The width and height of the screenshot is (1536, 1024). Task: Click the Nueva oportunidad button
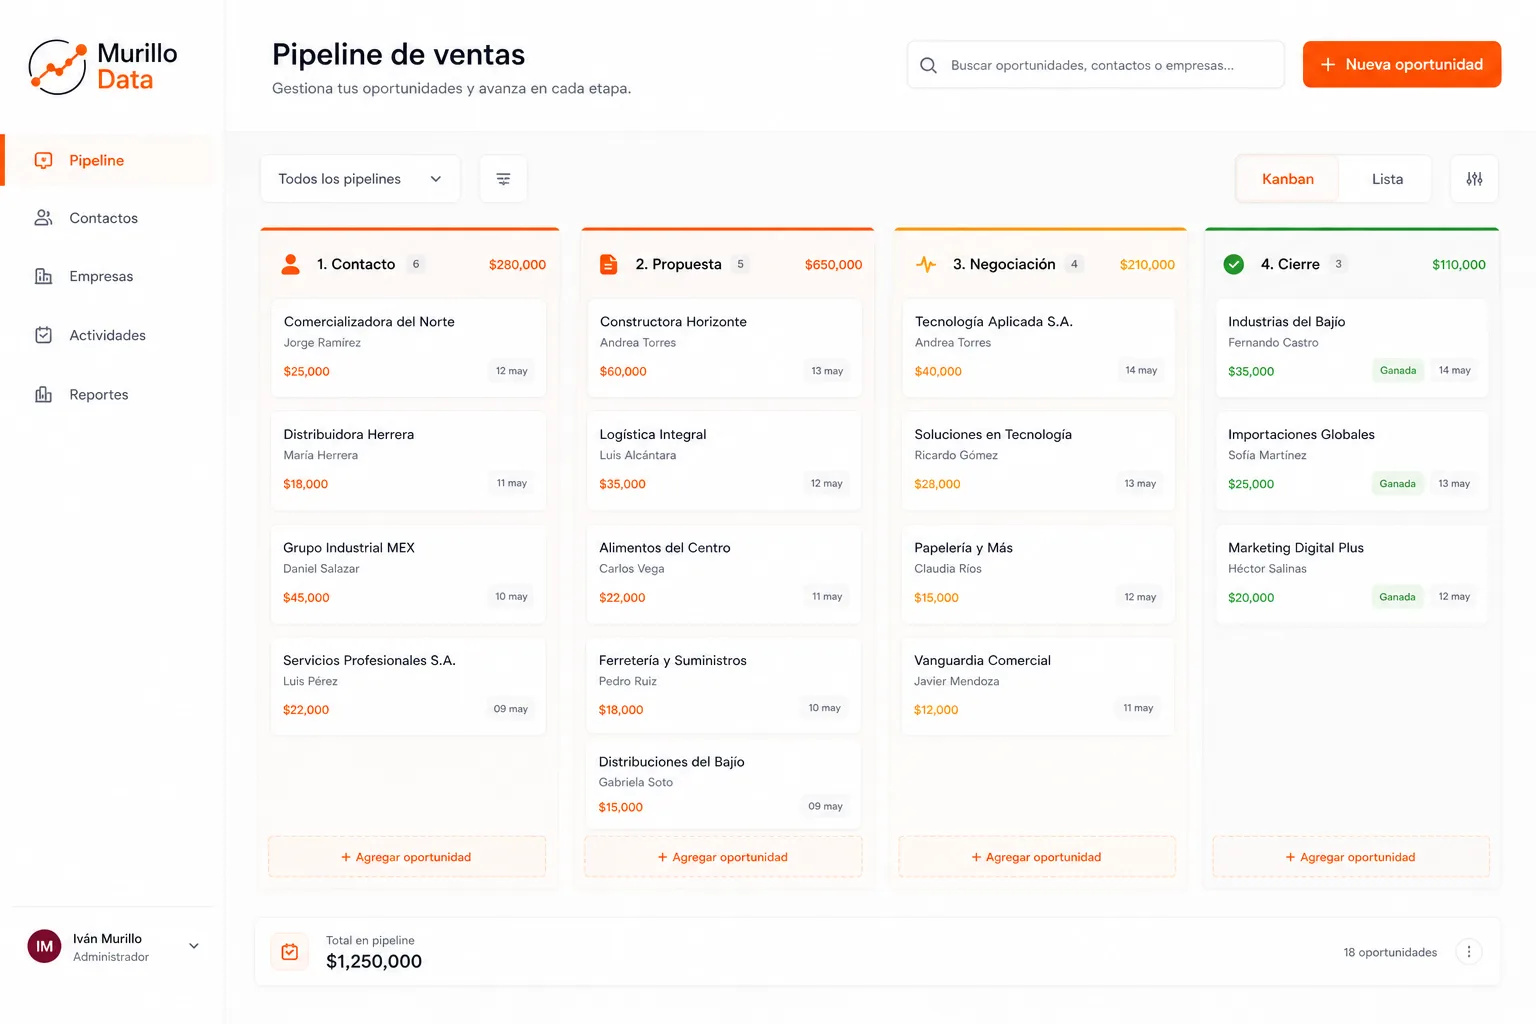point(1401,64)
